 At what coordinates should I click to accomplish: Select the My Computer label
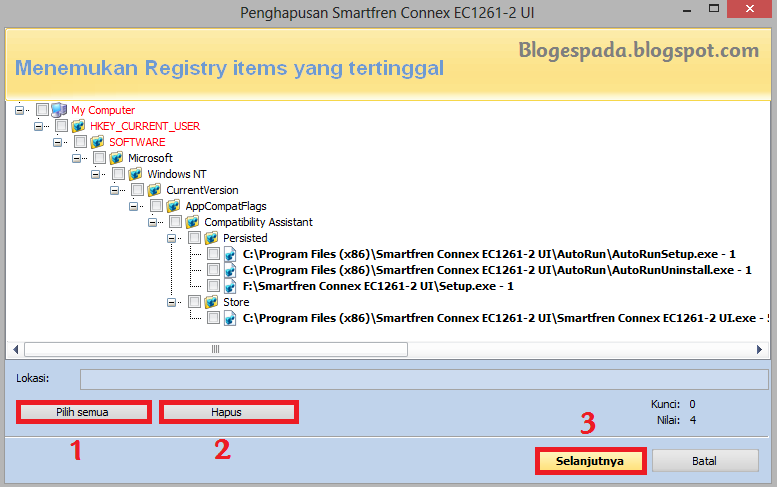(103, 110)
